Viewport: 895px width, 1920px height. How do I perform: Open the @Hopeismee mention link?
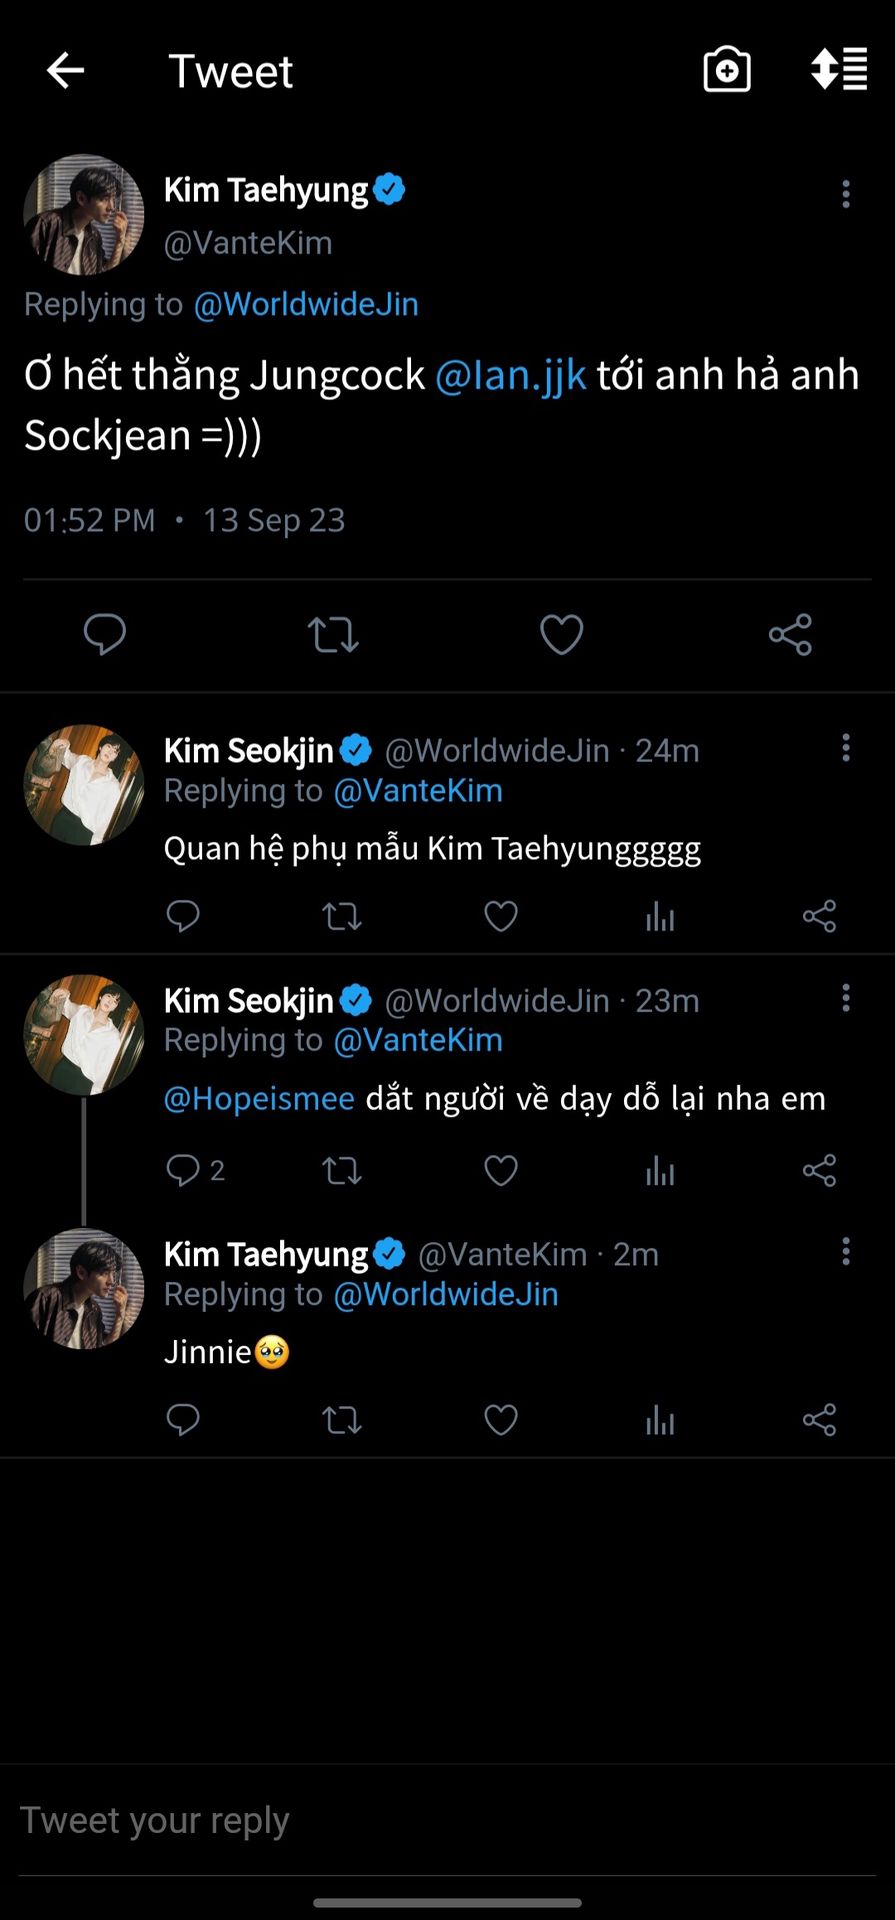click(259, 1099)
